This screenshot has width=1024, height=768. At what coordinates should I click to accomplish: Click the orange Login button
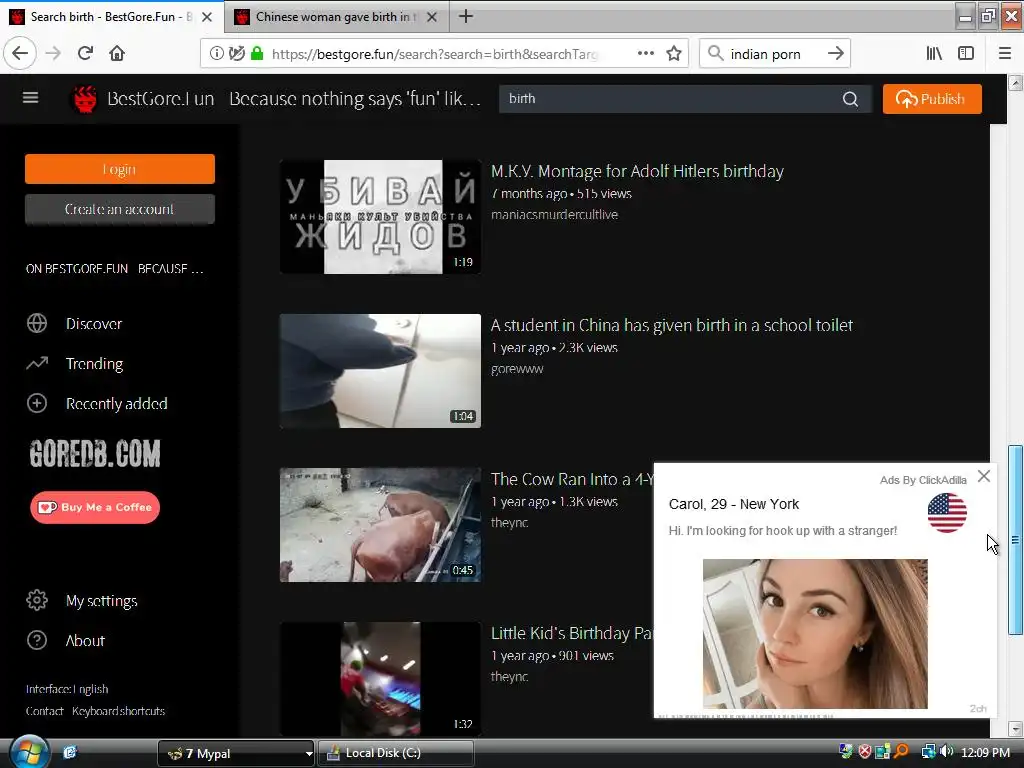click(120, 169)
